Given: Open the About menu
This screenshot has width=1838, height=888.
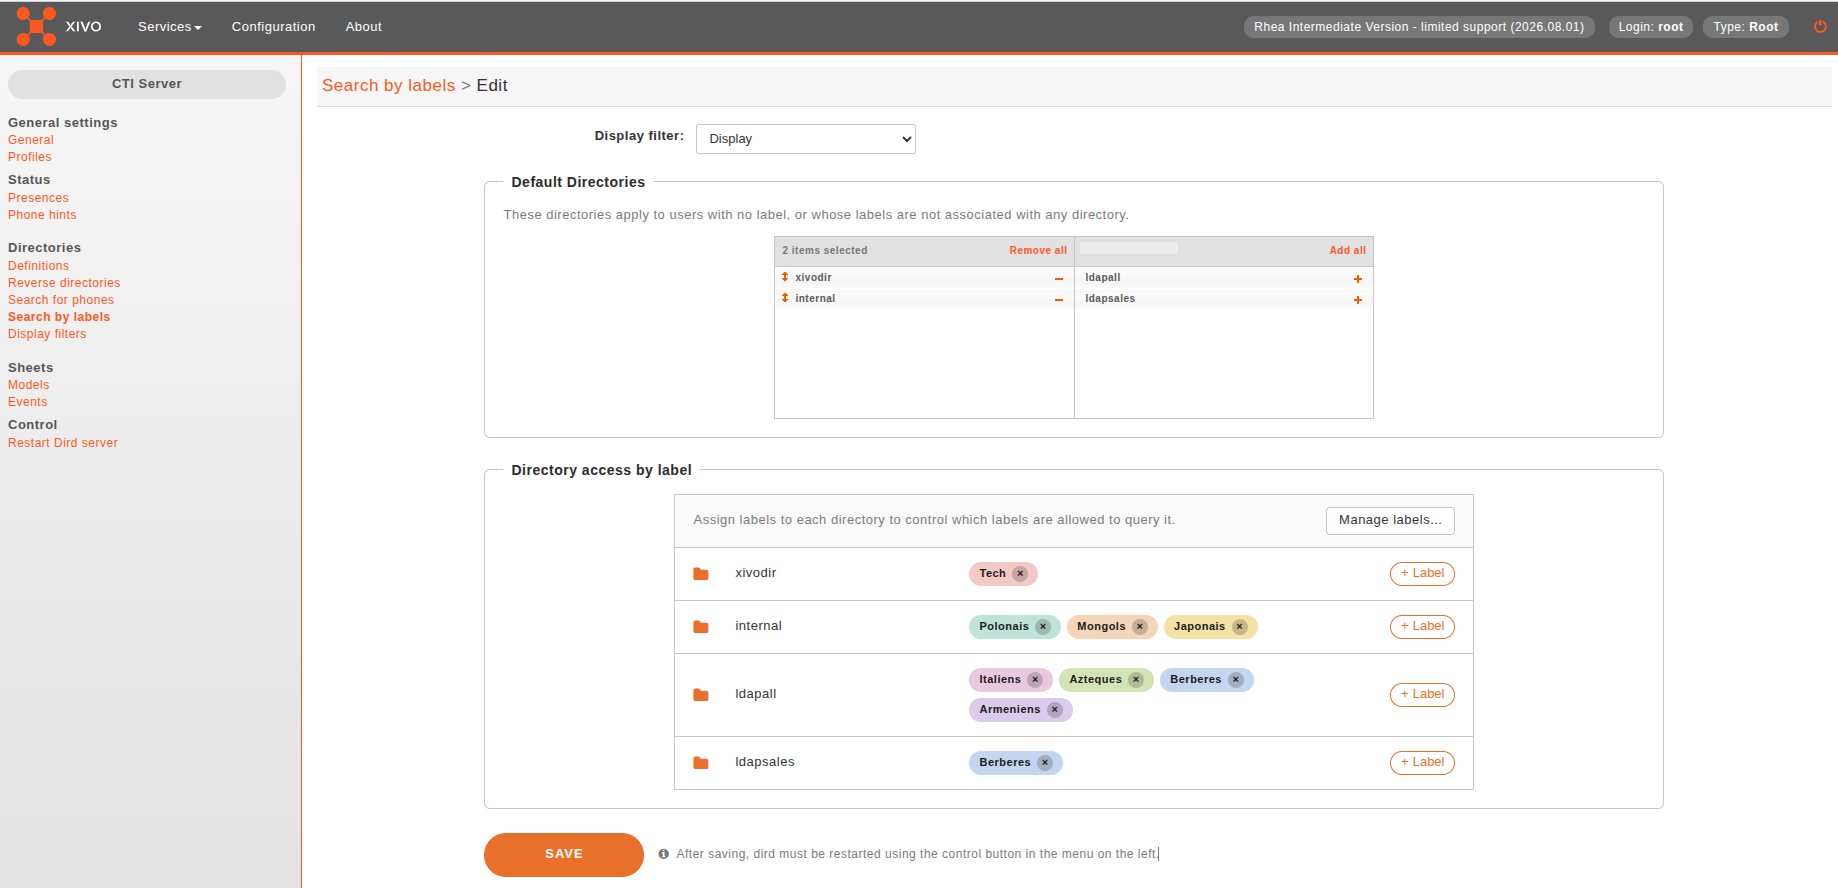Looking at the screenshot, I should [x=364, y=27].
